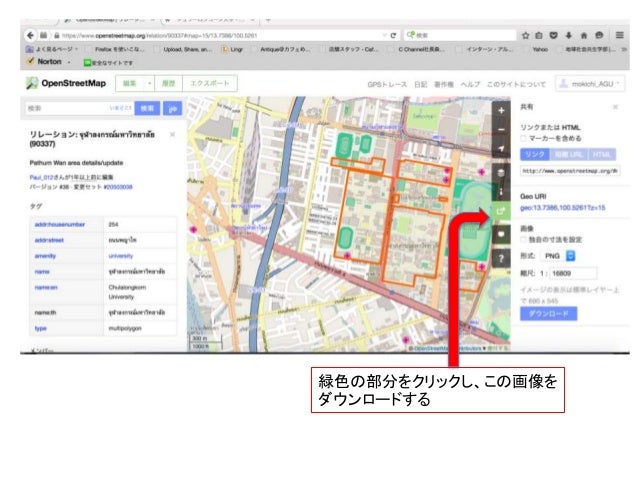Expand the 編集 dropdown arrow
The height and width of the screenshot is (479, 638).
[x=149, y=83]
